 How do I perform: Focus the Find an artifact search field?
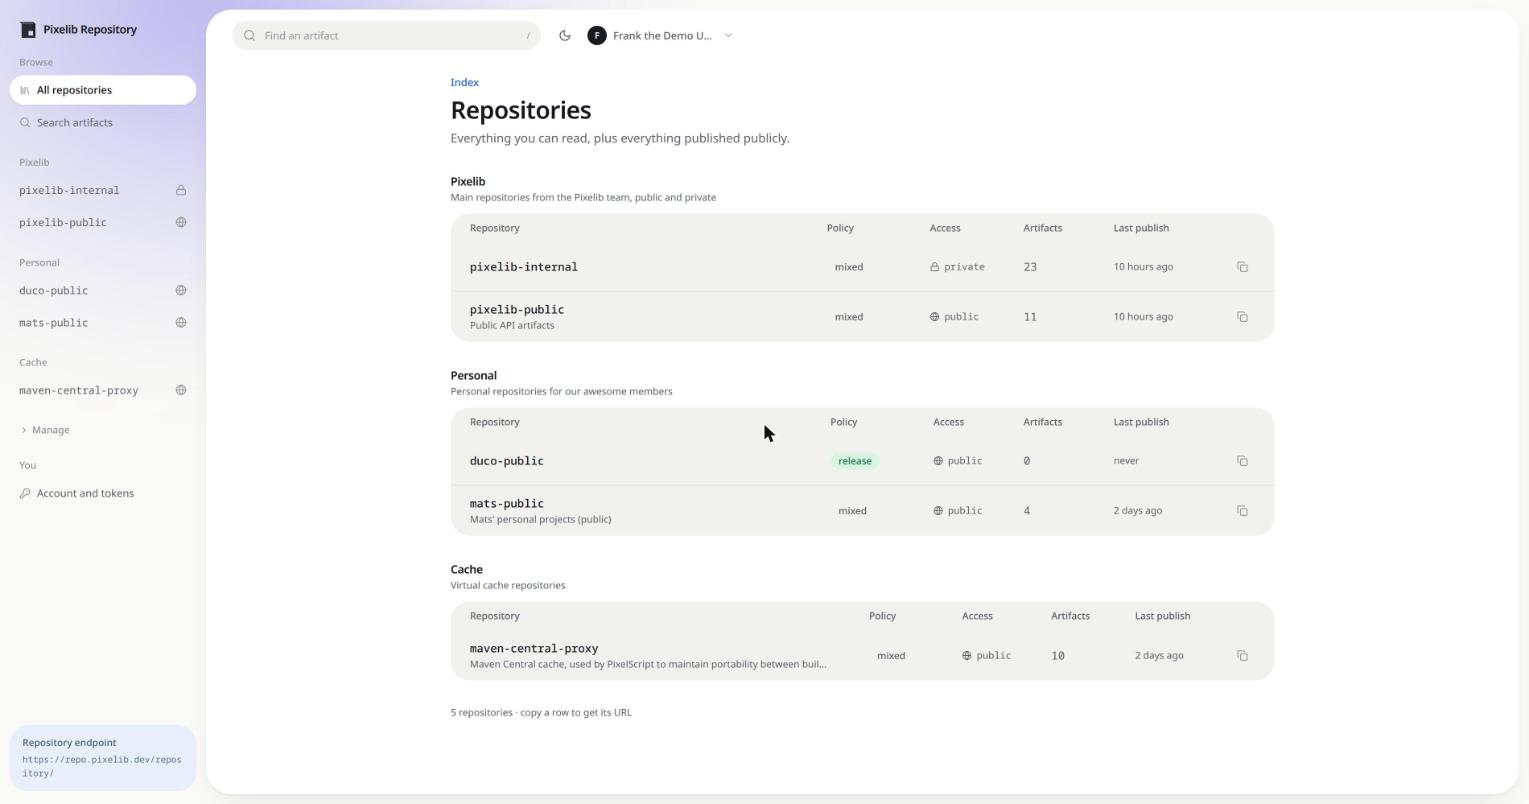[x=386, y=35]
